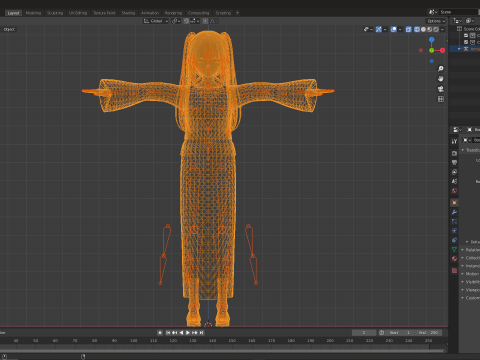Expand the Motion Paths panel
480x360 pixels.
(x=463, y=274)
